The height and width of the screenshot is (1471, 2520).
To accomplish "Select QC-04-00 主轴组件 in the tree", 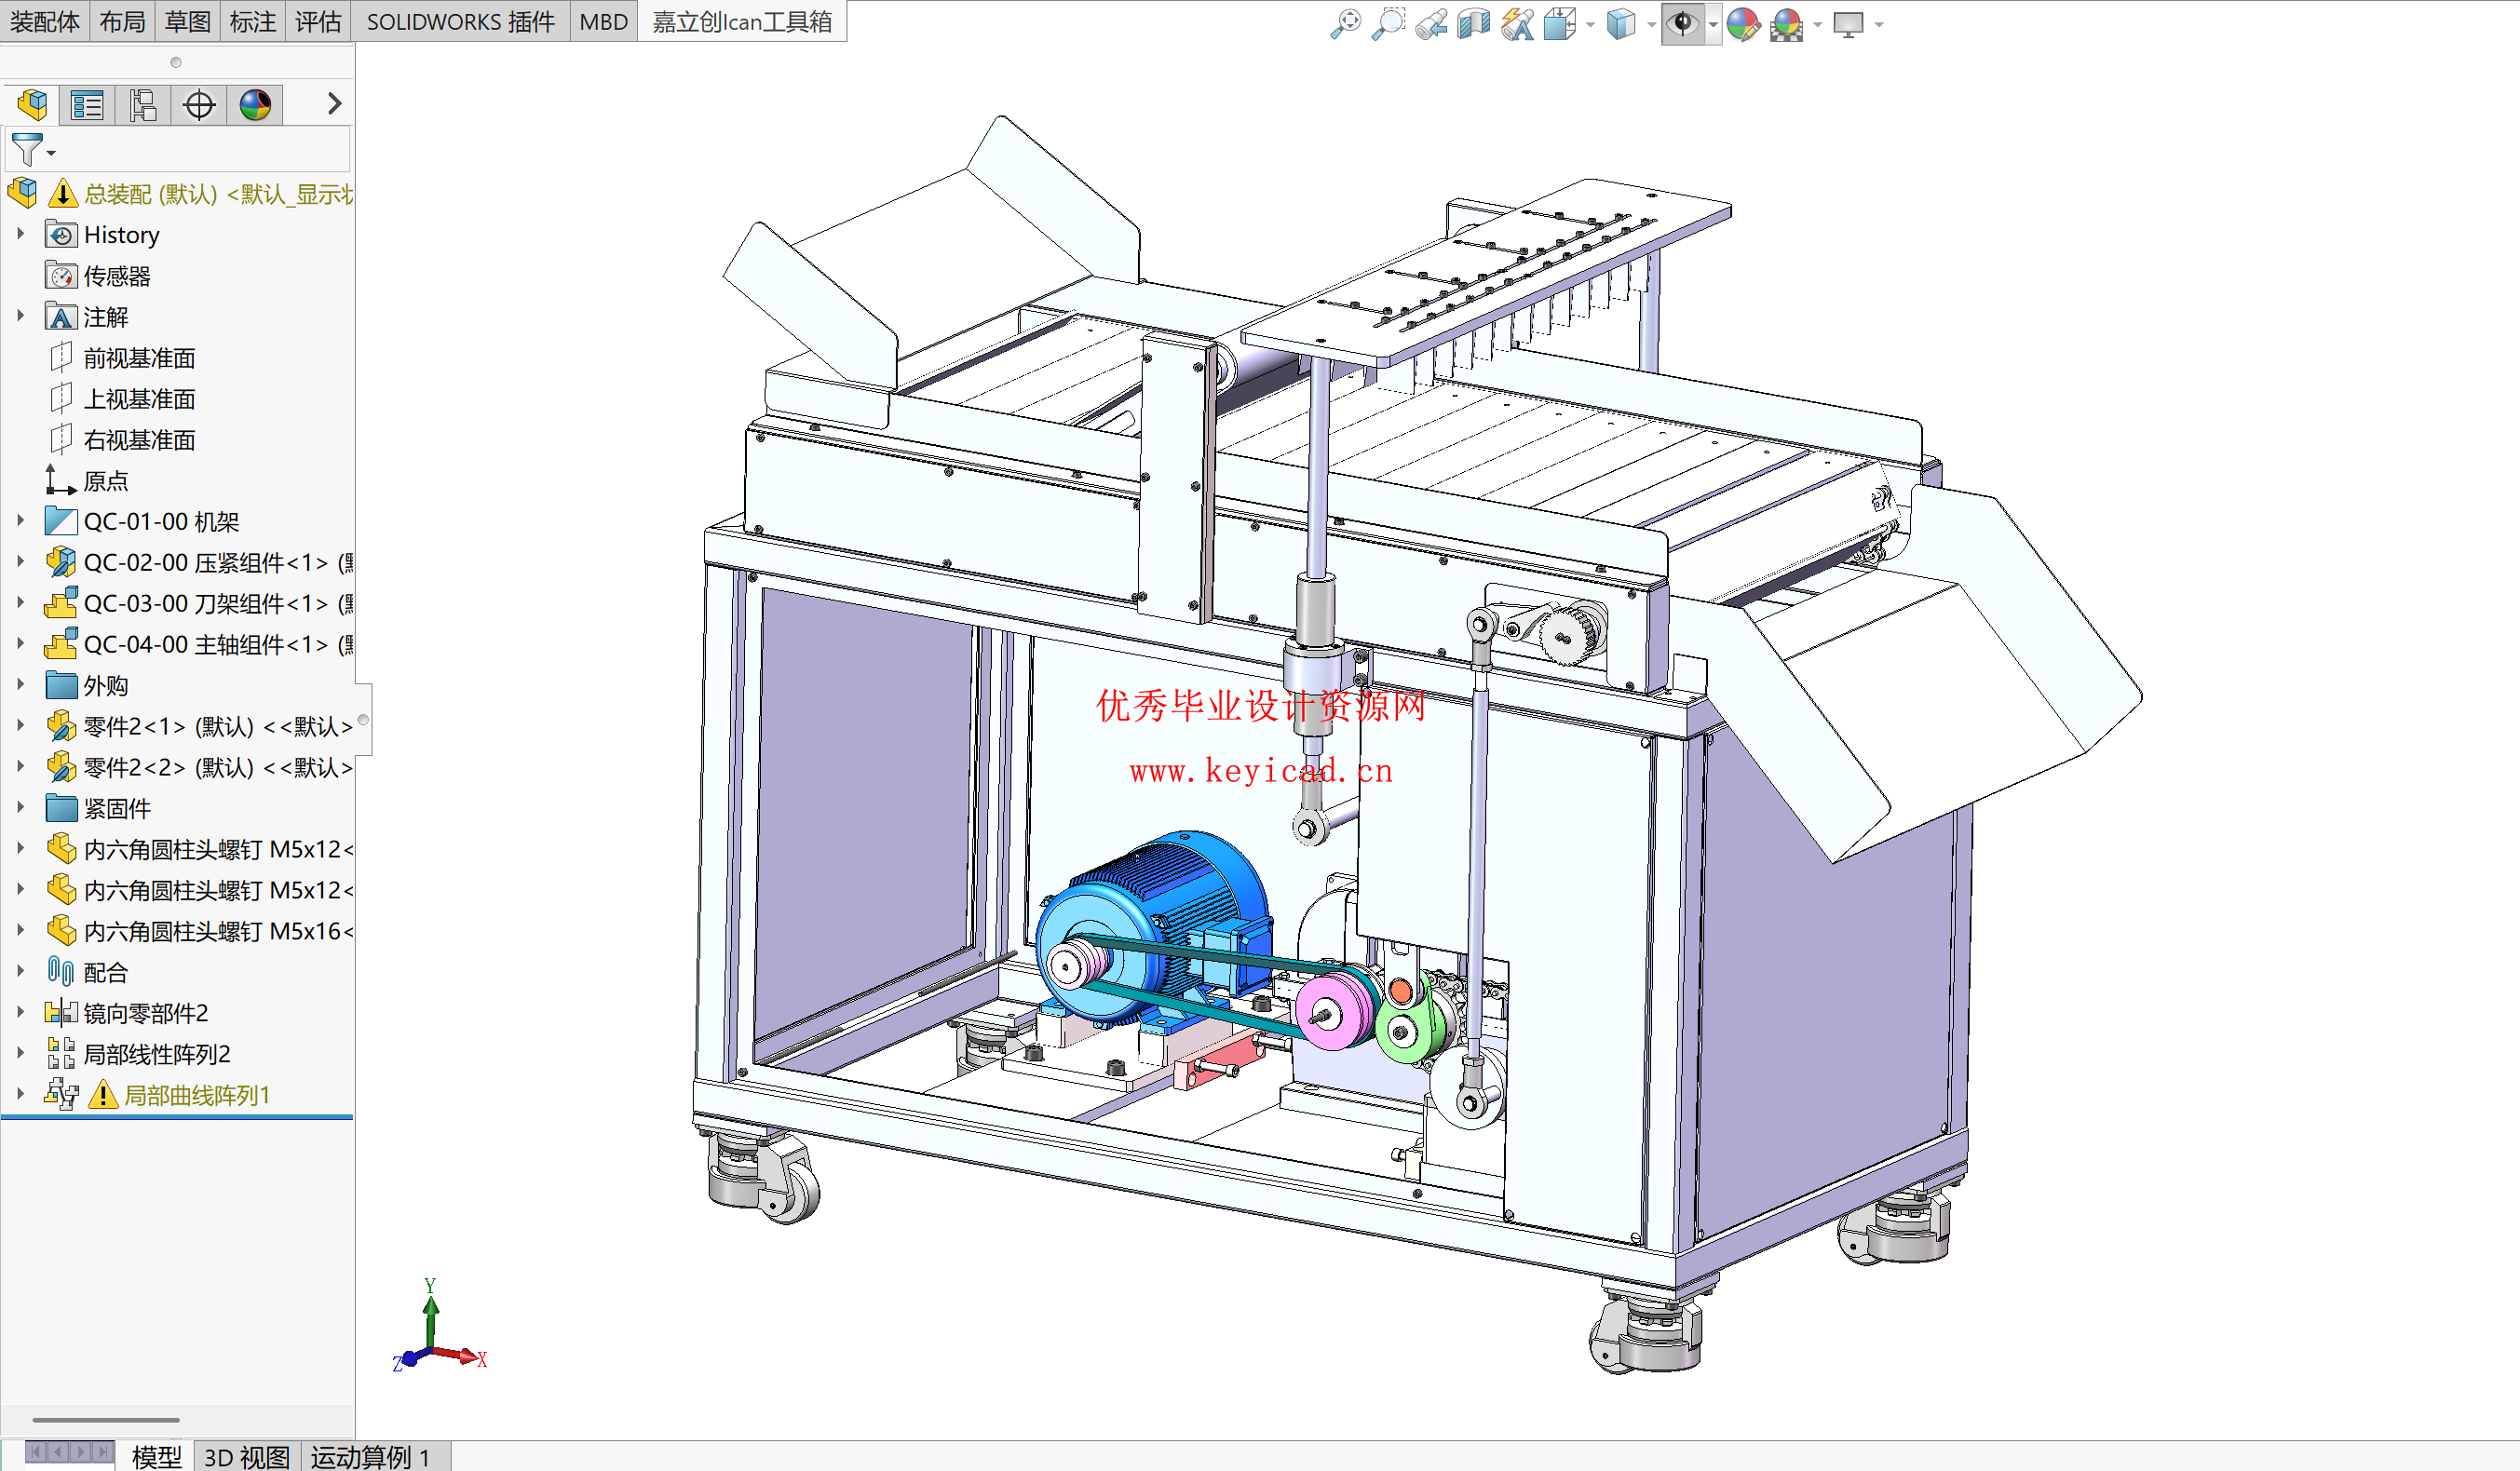I will click(198, 644).
